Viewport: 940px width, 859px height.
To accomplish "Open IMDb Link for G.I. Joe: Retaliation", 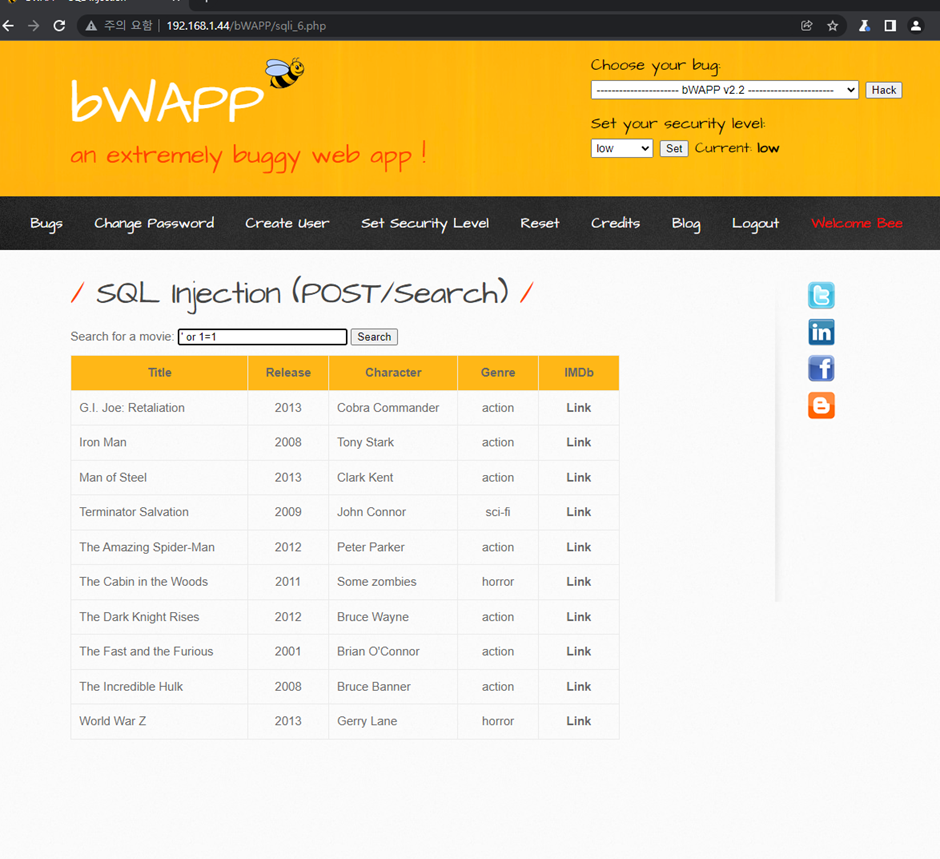I will [x=579, y=408].
